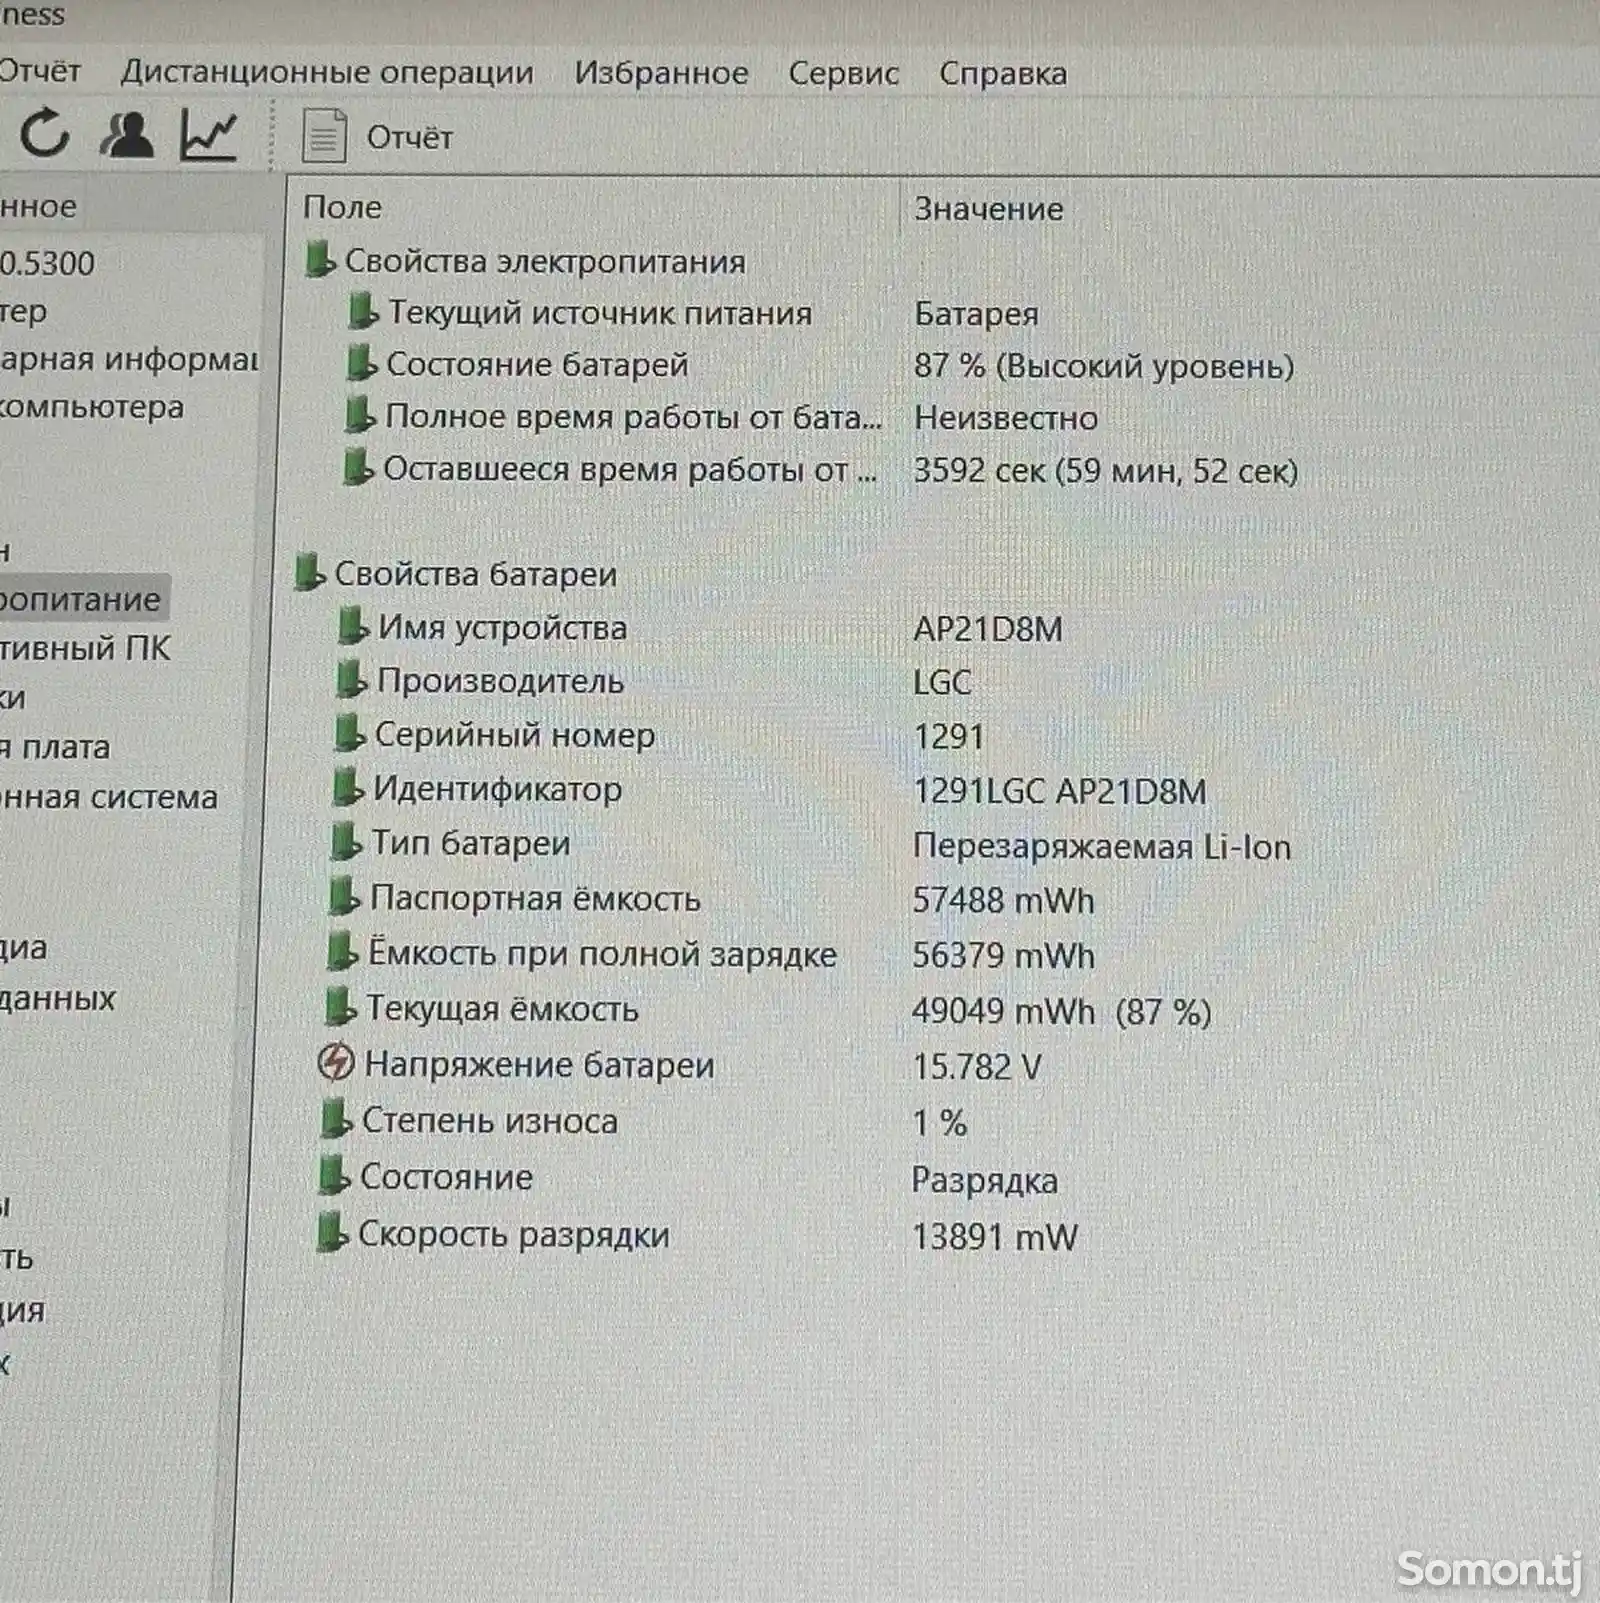Open the Справка menu
The image size is (1600, 1603).
(x=1003, y=73)
